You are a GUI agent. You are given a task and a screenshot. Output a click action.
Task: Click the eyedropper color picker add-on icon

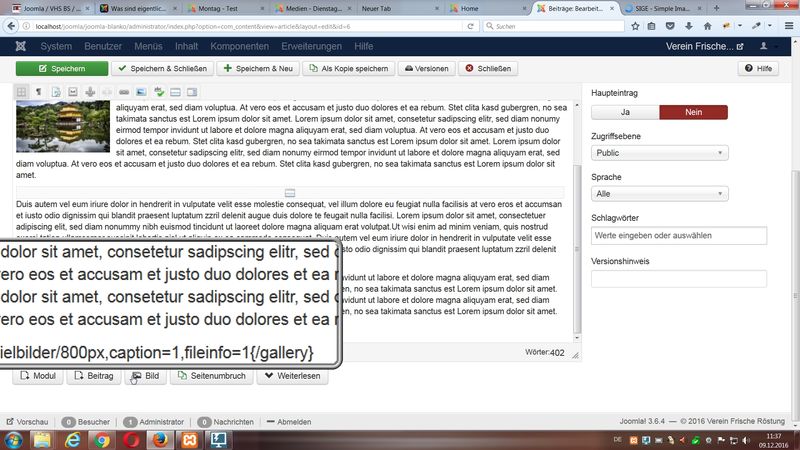click(x=757, y=26)
